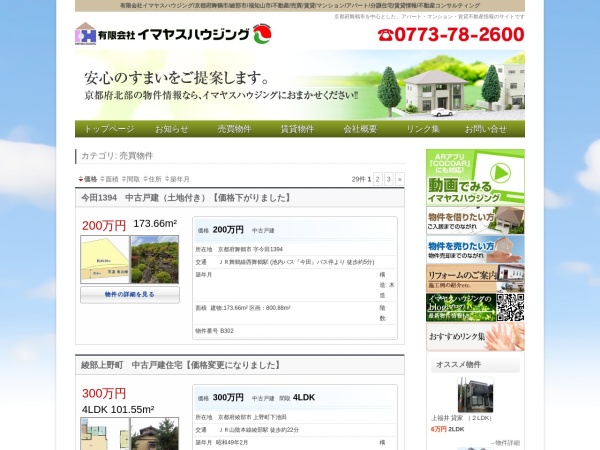
Task: Go to results page 2
Action: [378, 179]
